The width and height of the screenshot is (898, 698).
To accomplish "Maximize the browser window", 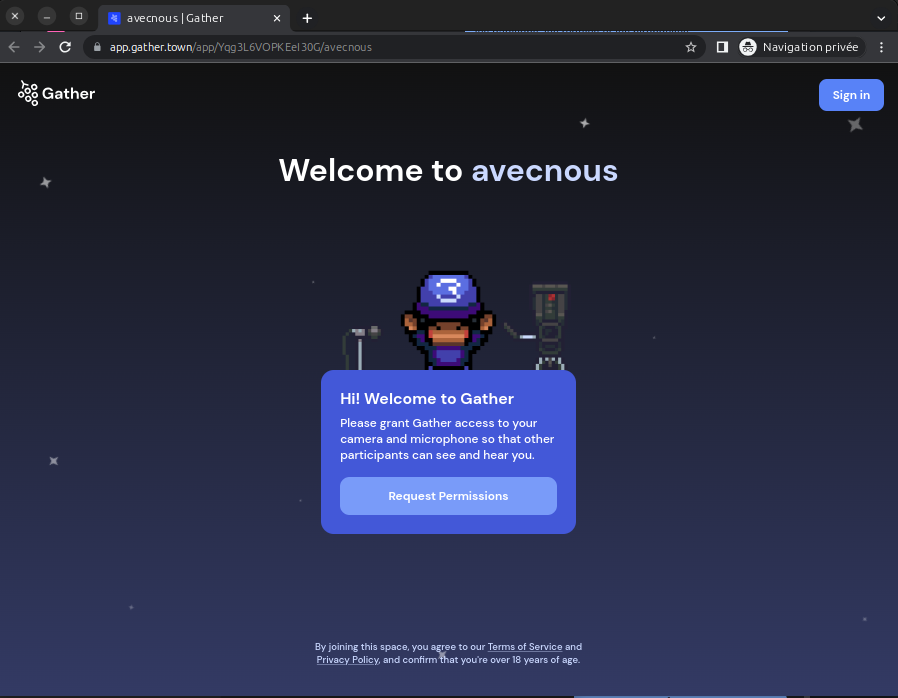I will point(79,16).
